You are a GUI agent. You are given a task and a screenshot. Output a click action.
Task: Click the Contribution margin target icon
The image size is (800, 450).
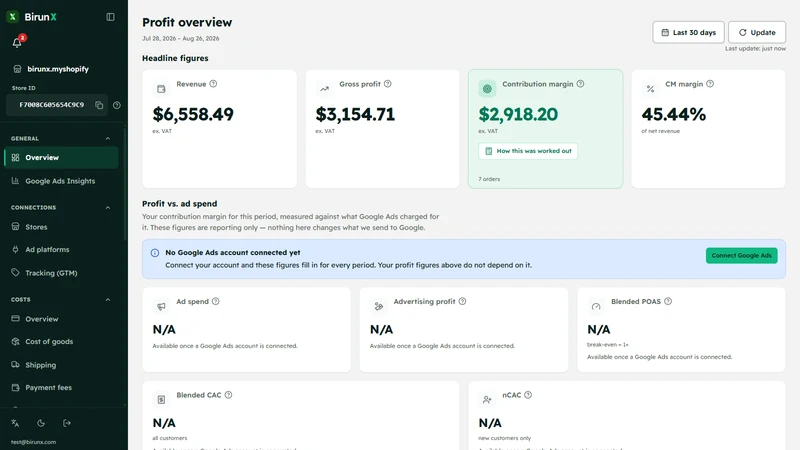[x=487, y=89]
